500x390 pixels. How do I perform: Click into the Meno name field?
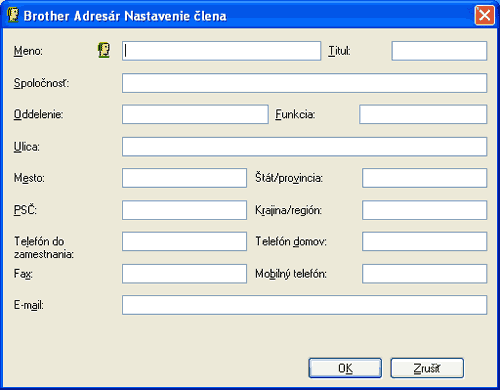pos(221,51)
